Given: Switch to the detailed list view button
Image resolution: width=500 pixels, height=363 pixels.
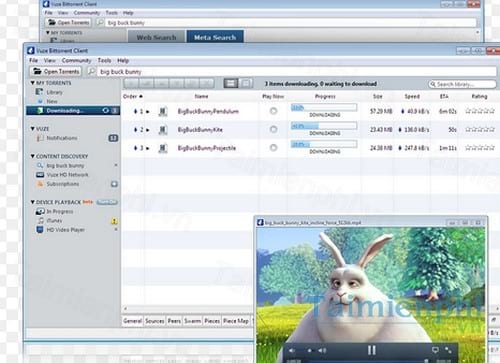Looking at the screenshot, I should click(231, 83).
